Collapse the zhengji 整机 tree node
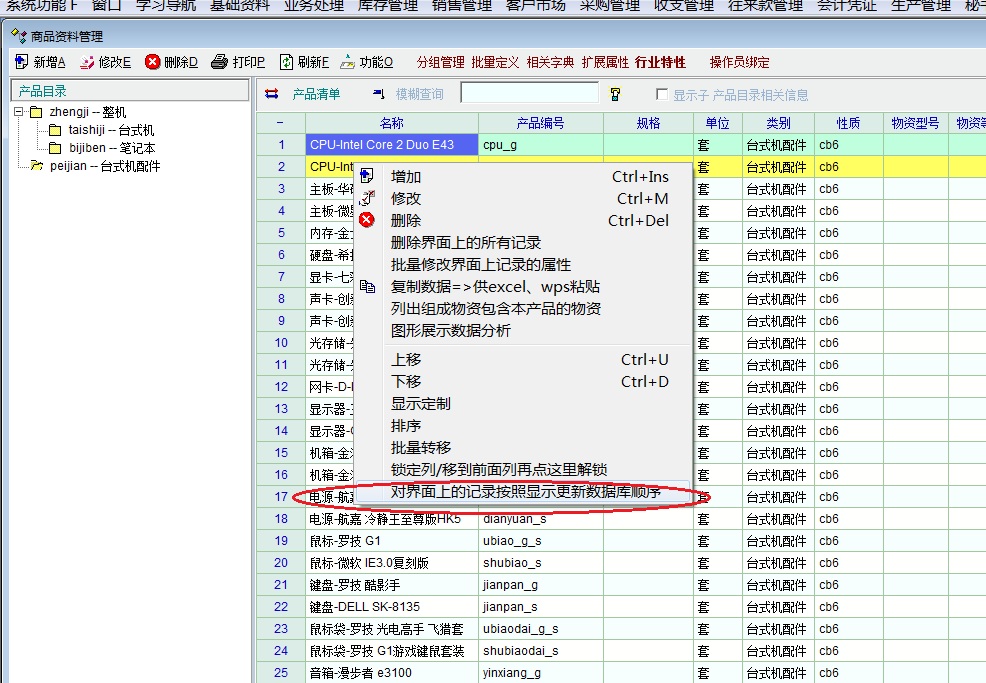Image resolution: width=986 pixels, height=683 pixels. tap(18, 112)
